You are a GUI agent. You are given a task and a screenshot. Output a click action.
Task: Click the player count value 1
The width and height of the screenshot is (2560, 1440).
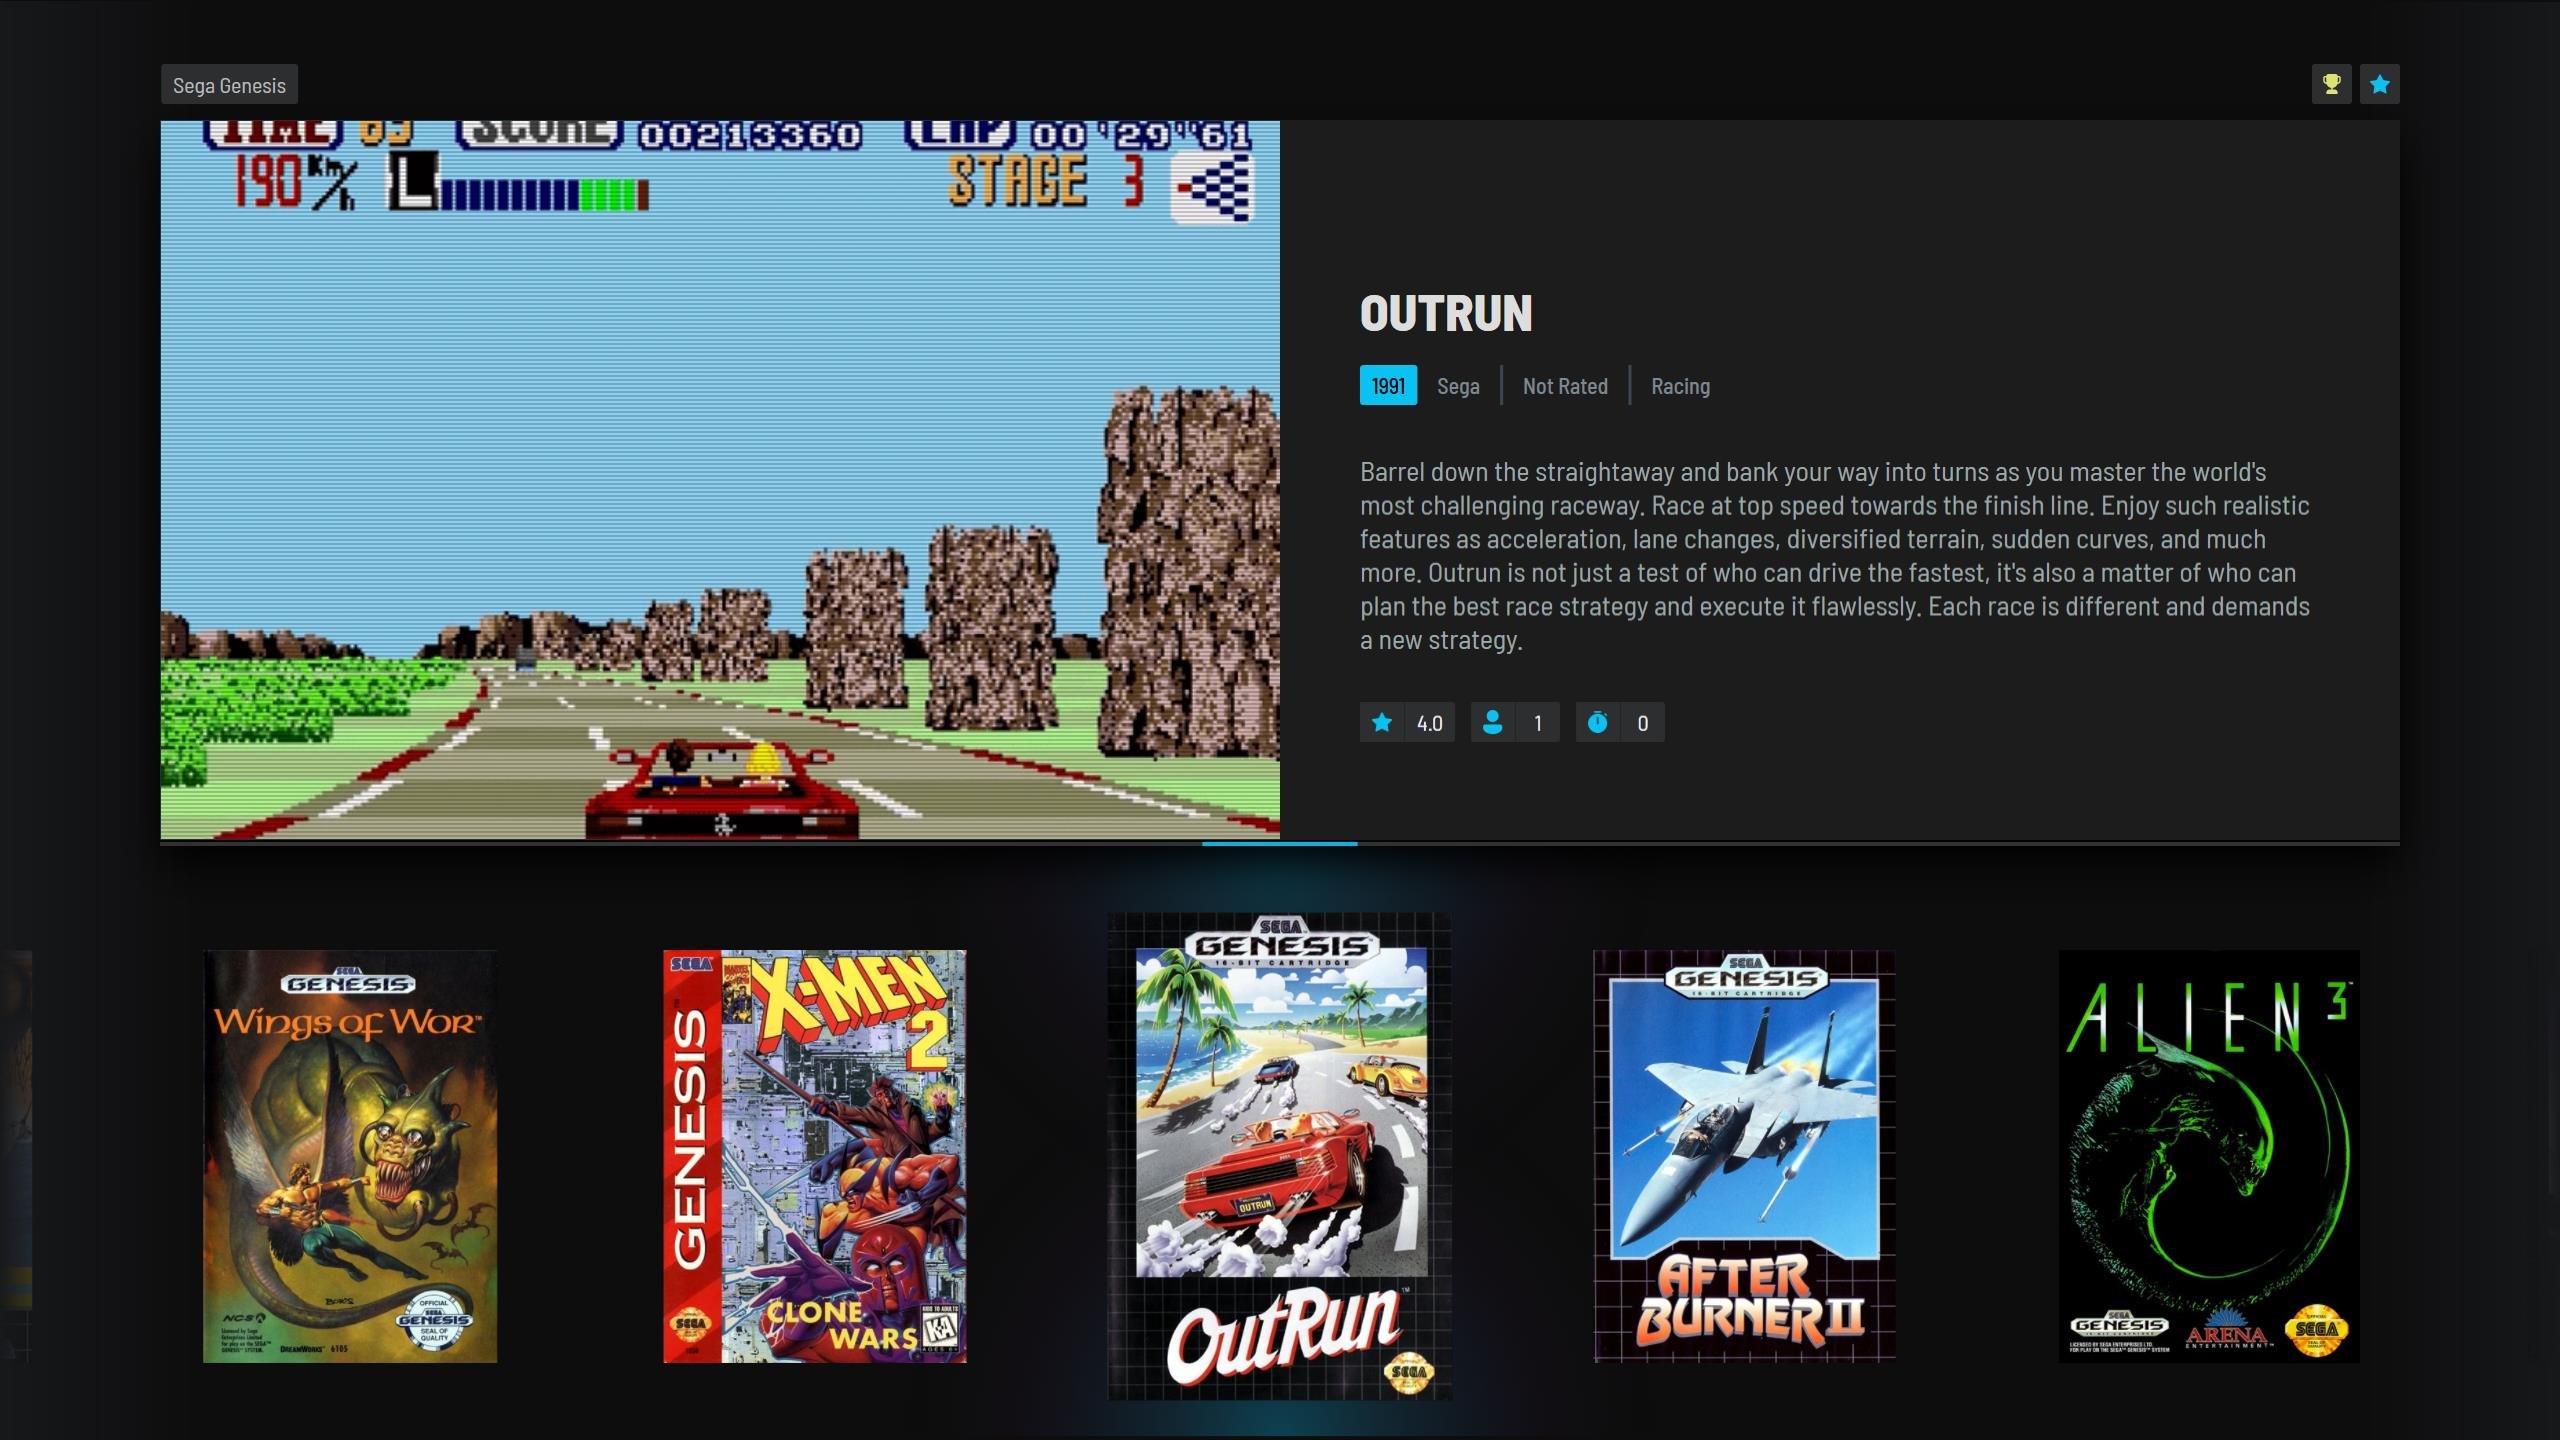pos(1538,723)
